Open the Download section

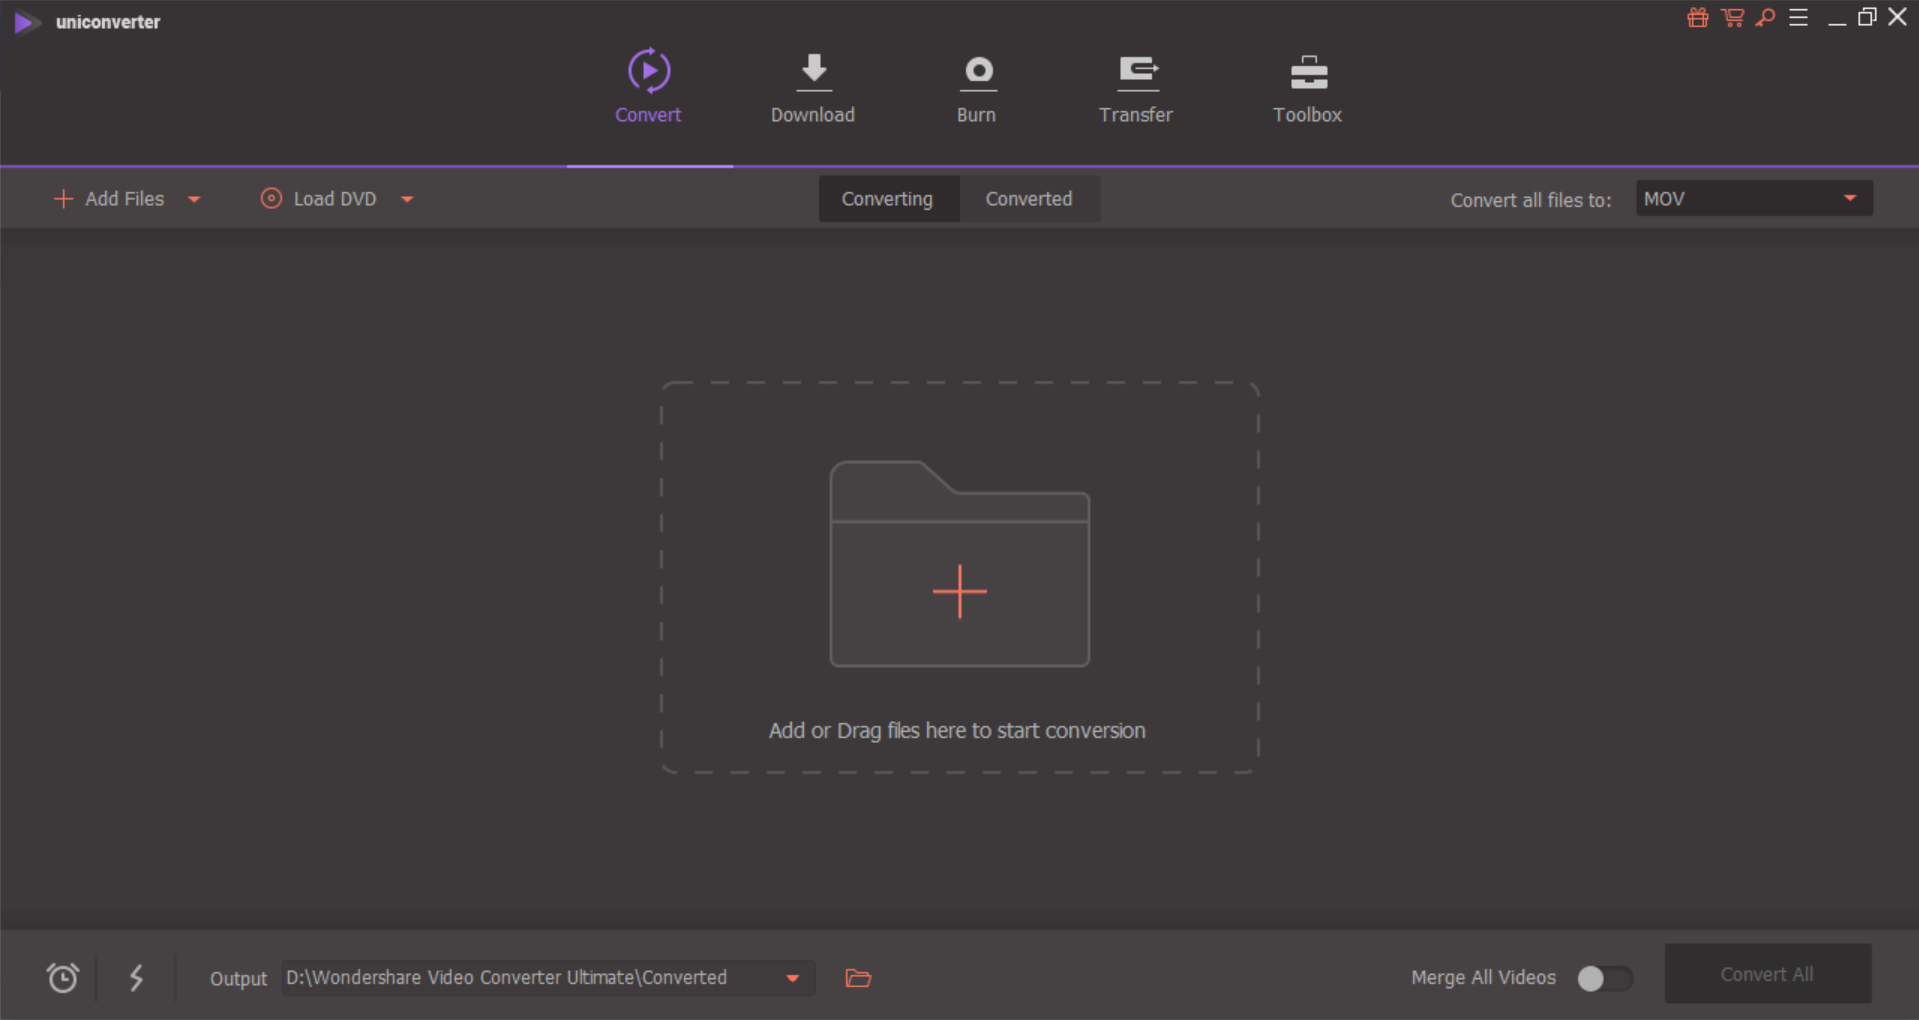point(812,88)
